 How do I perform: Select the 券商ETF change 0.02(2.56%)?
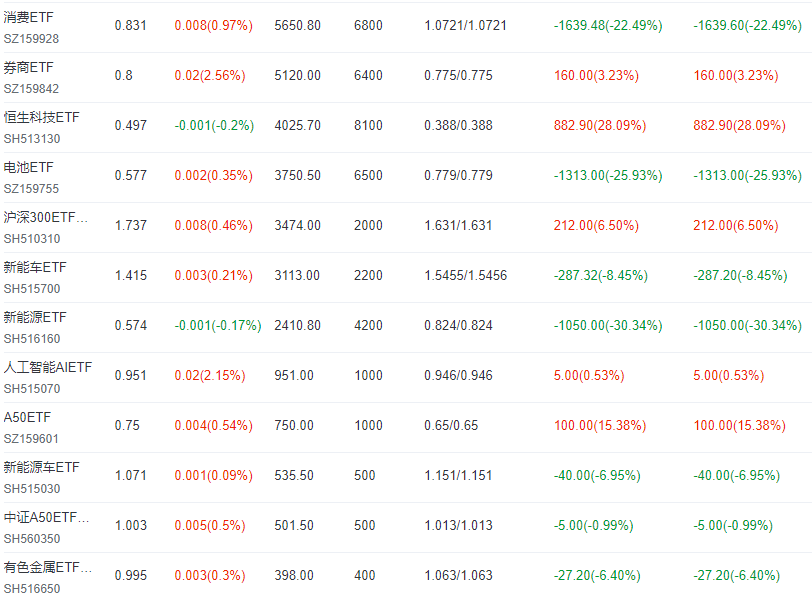(210, 76)
